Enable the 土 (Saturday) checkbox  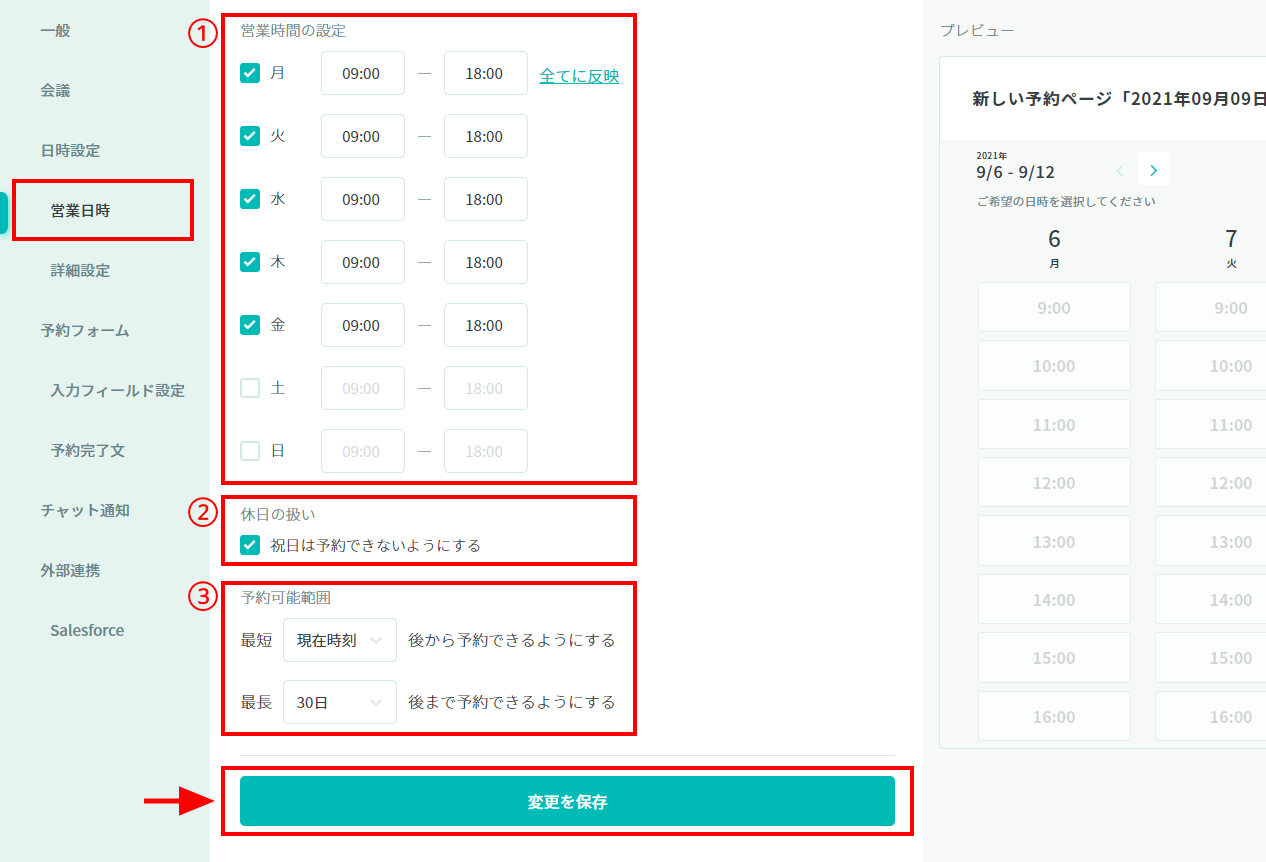[250, 388]
